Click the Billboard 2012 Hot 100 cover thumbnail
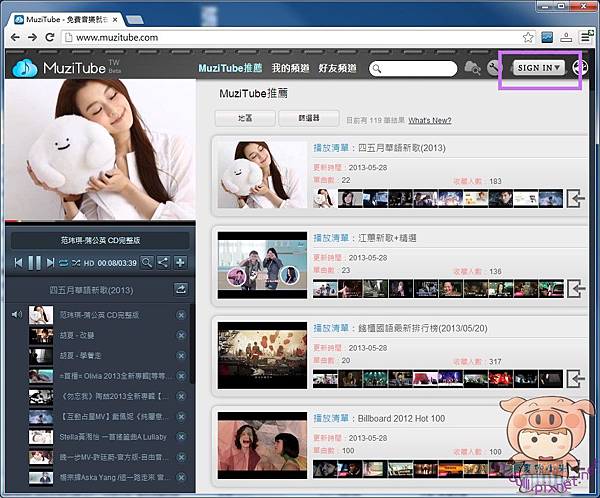 point(262,445)
